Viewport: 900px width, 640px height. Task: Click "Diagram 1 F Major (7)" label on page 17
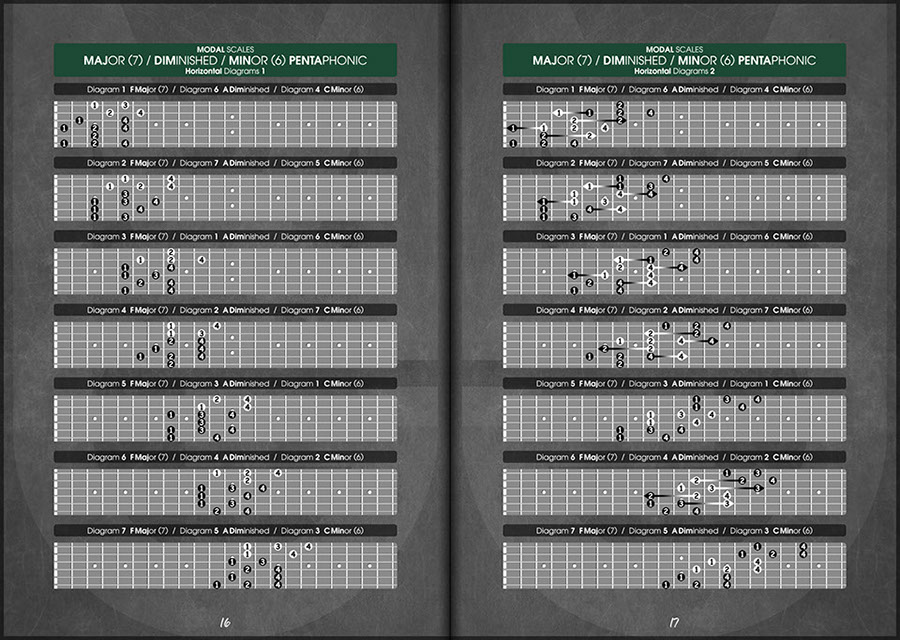[x=577, y=90]
